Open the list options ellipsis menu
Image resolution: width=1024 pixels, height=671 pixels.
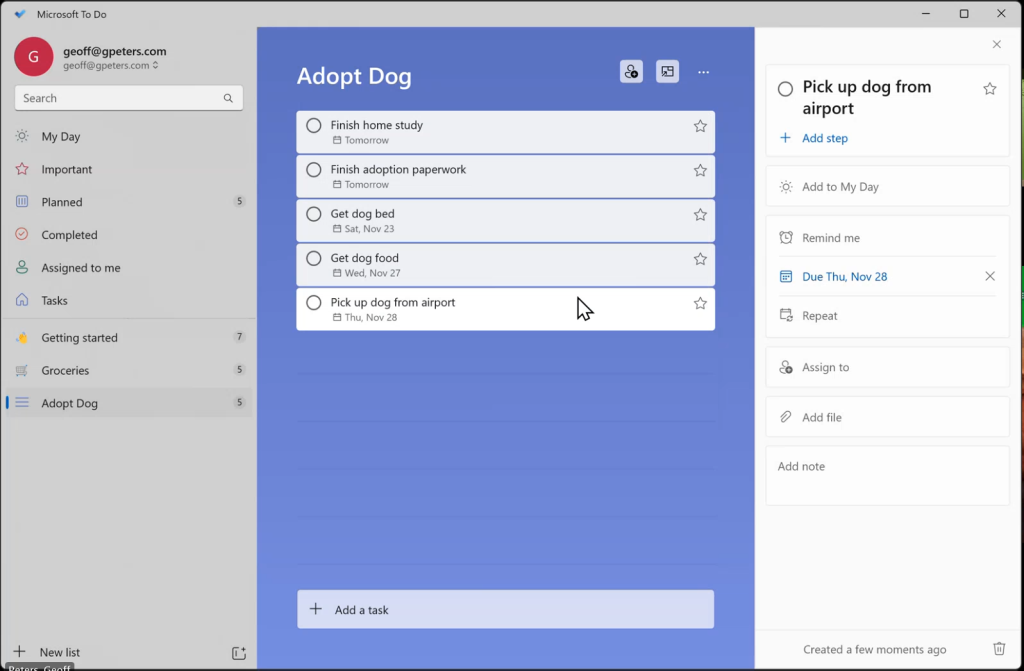[x=703, y=72]
